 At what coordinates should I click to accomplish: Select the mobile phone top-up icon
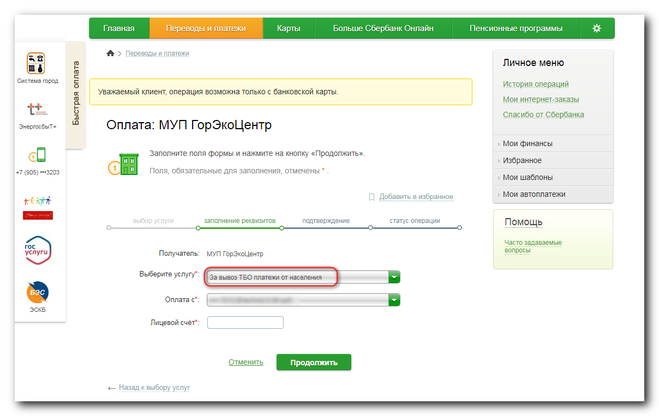coord(36,156)
